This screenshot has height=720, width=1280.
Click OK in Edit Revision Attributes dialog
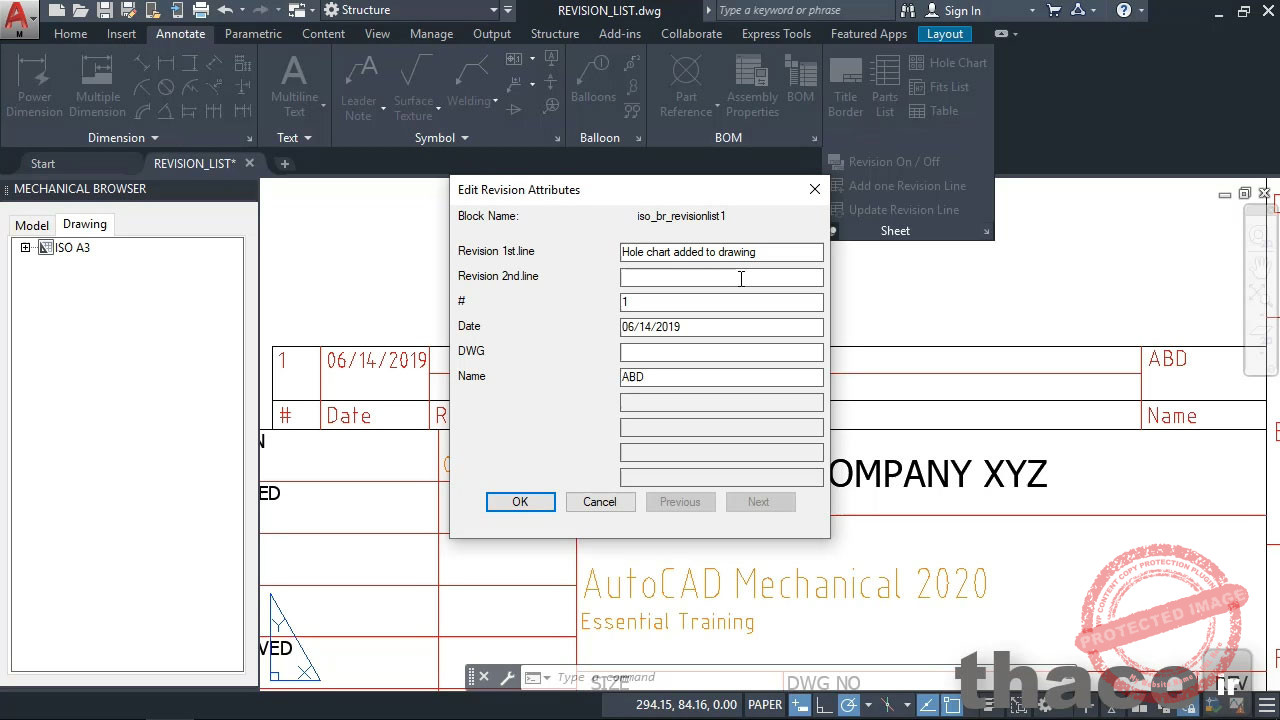[x=520, y=502]
